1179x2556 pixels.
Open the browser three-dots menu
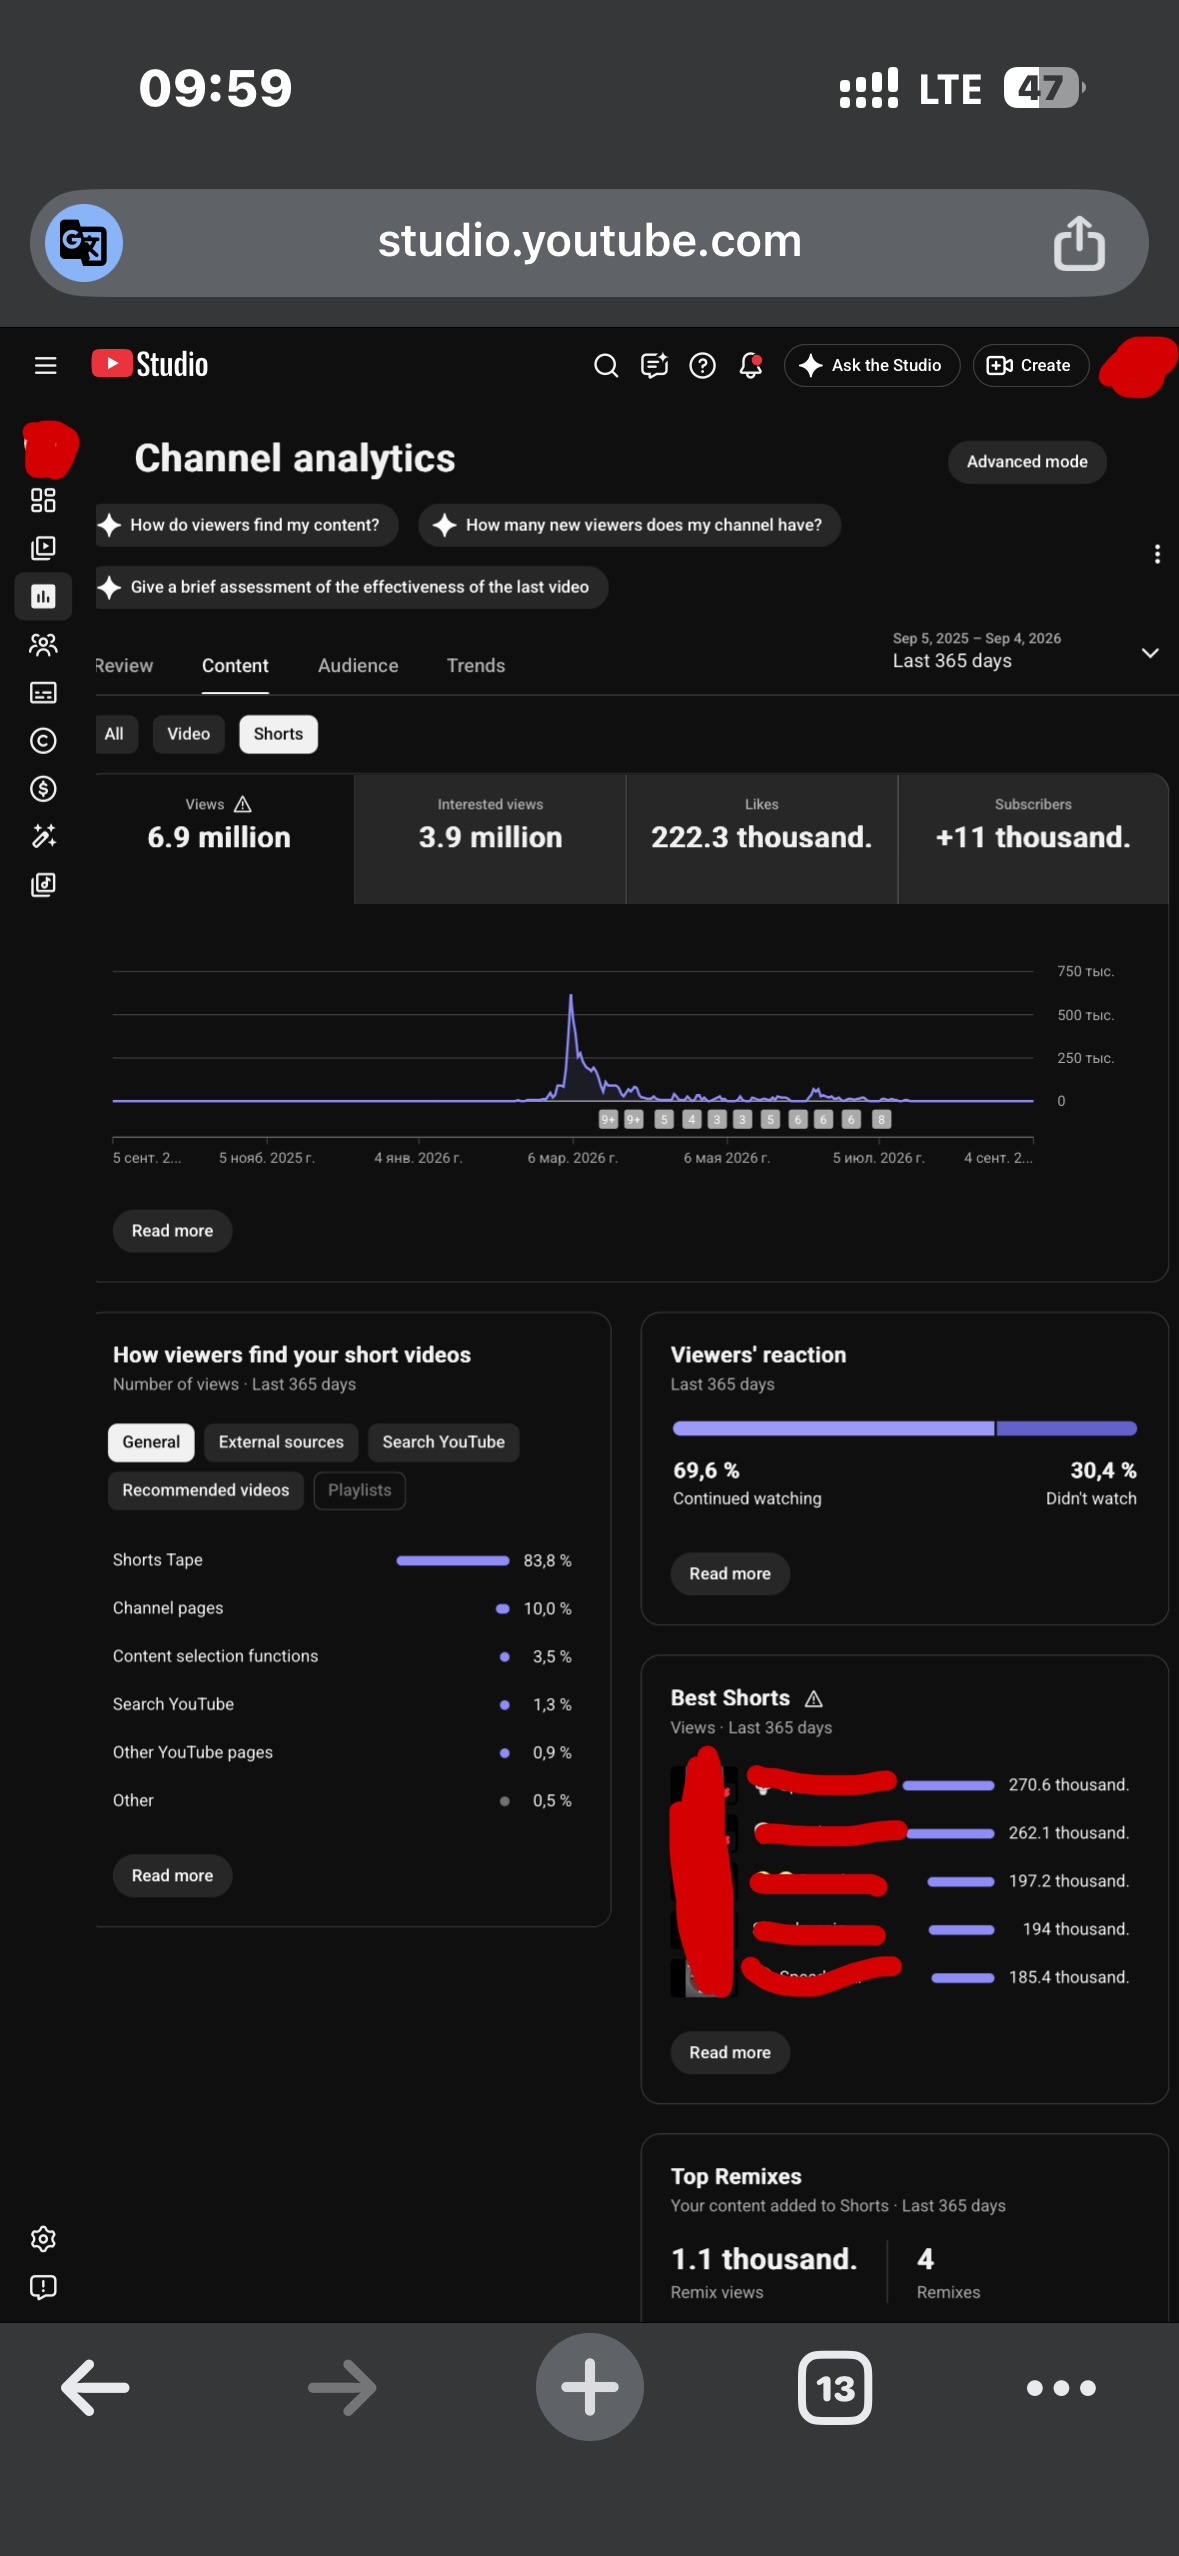(x=1061, y=2388)
